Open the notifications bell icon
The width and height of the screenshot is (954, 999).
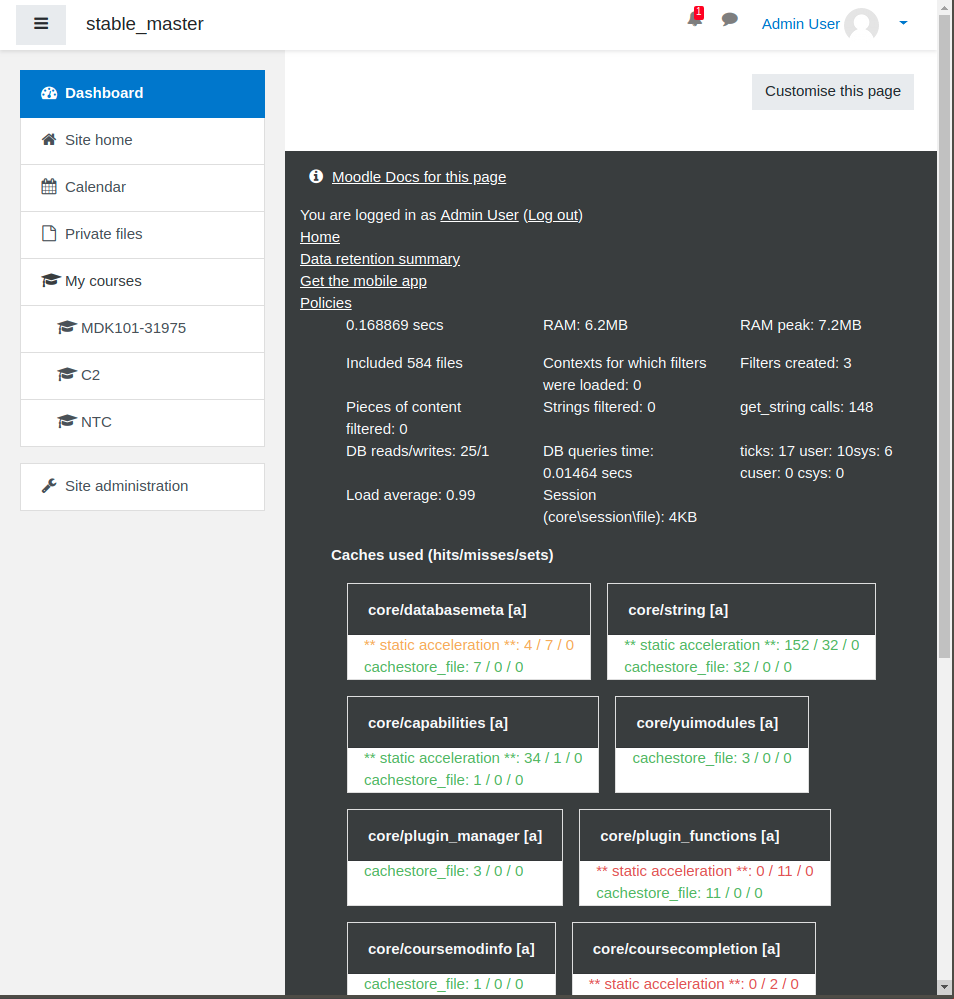(695, 18)
